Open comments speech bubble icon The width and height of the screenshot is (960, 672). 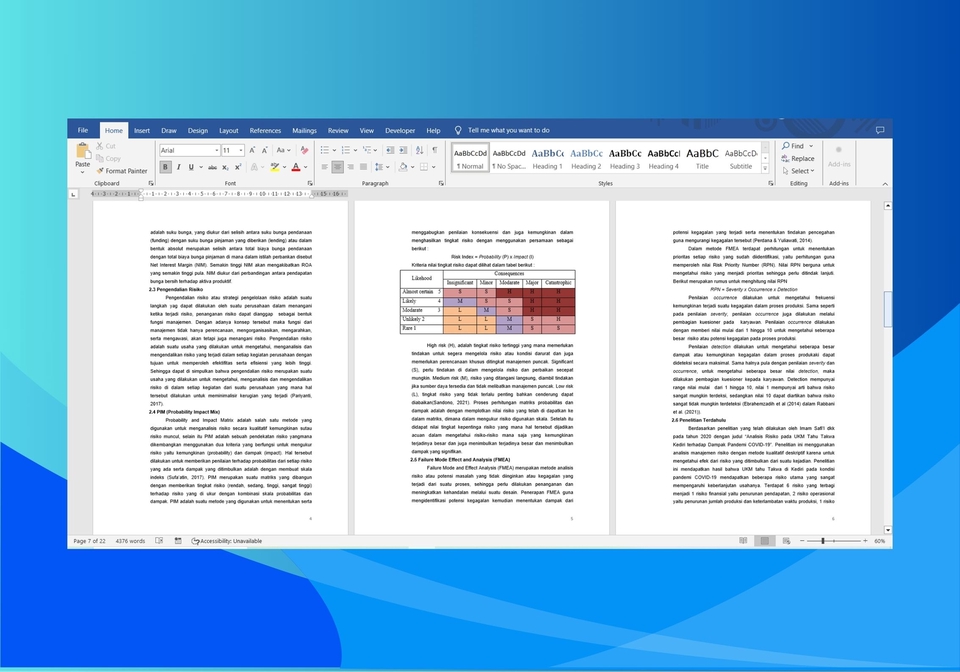point(880,130)
